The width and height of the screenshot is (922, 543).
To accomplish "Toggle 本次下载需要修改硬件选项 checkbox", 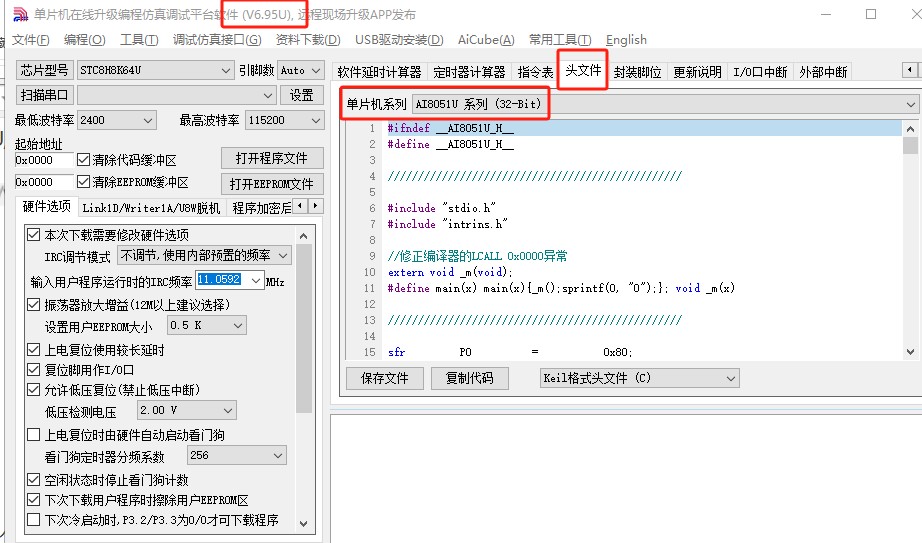I will 34,235.
